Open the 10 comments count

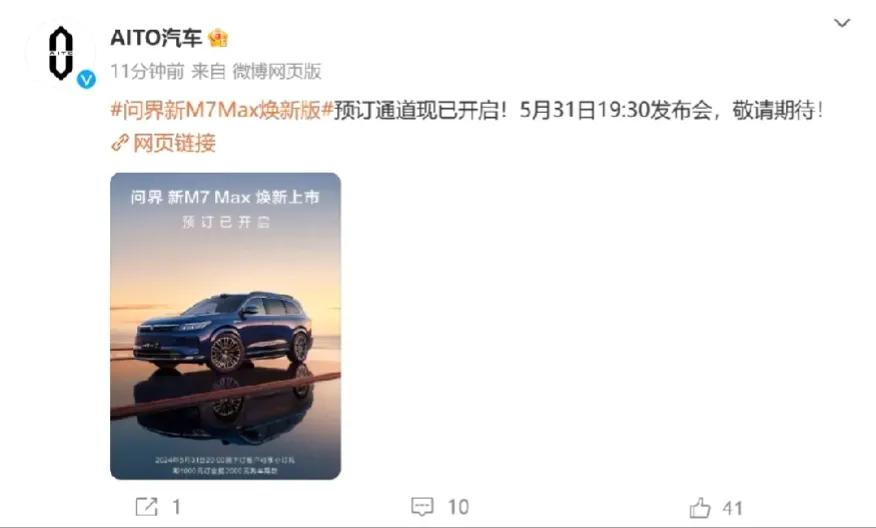coord(458,507)
